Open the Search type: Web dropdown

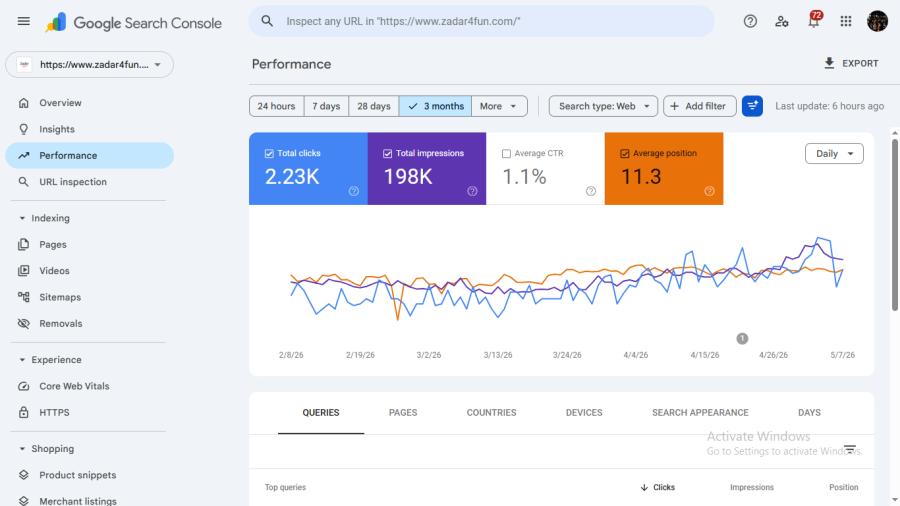coord(603,106)
